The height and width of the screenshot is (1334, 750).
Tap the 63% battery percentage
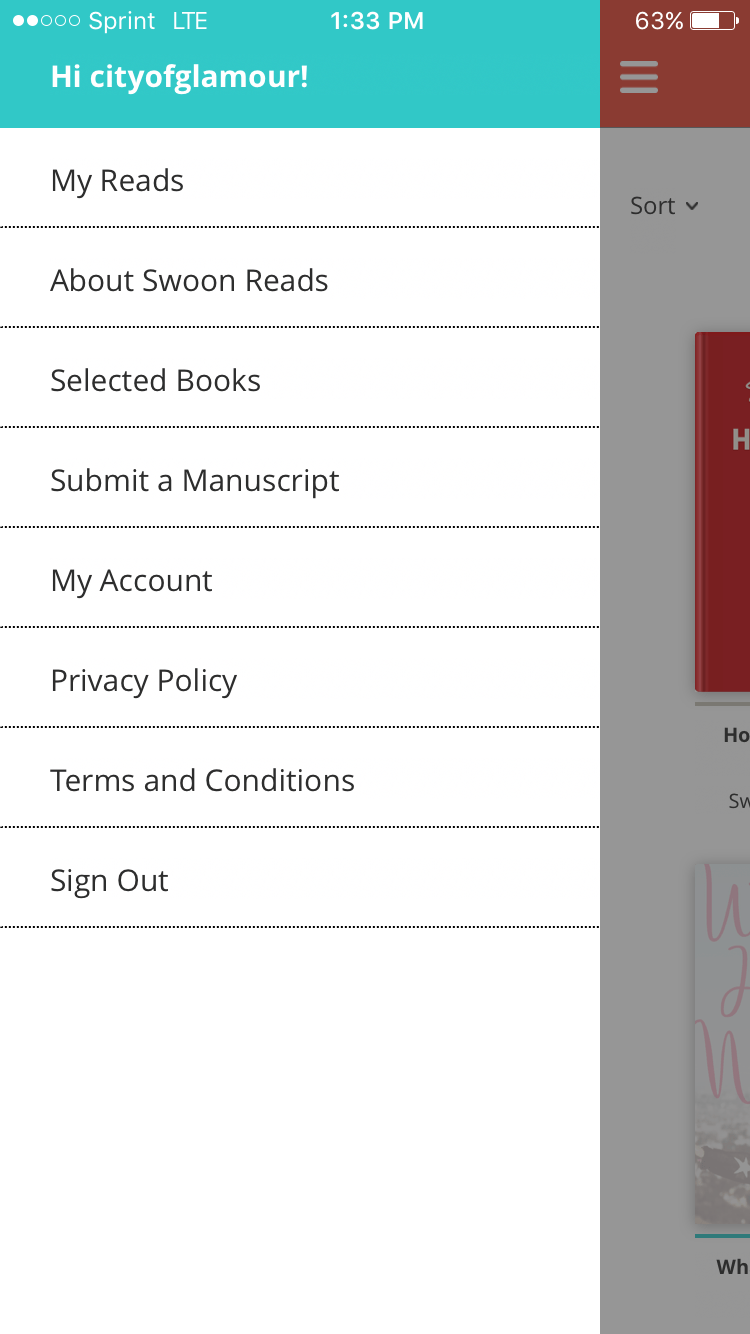click(x=659, y=21)
